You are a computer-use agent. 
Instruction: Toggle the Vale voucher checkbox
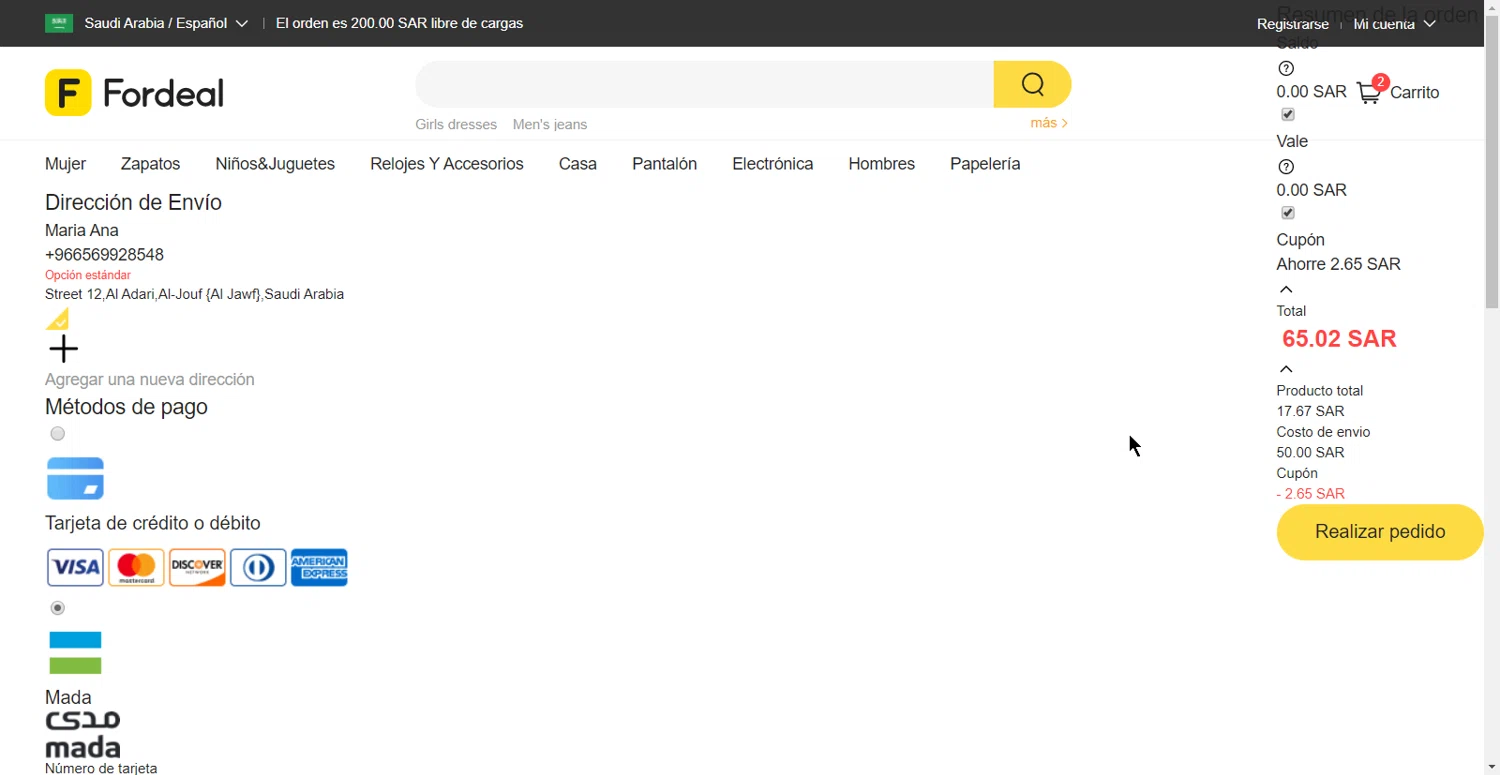pyautogui.click(x=1288, y=213)
